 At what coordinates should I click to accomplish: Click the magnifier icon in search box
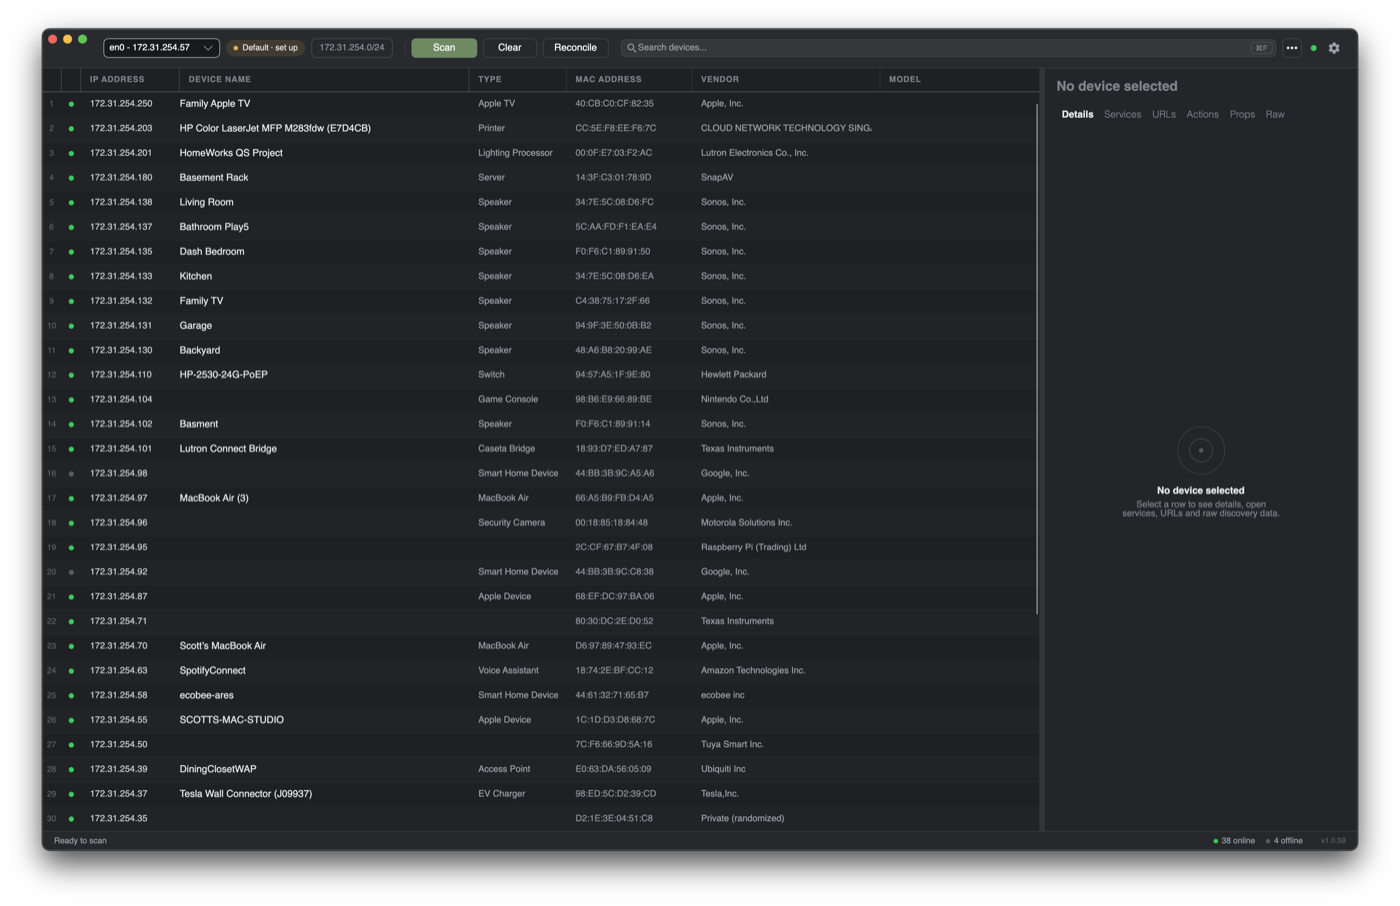pyautogui.click(x=631, y=47)
